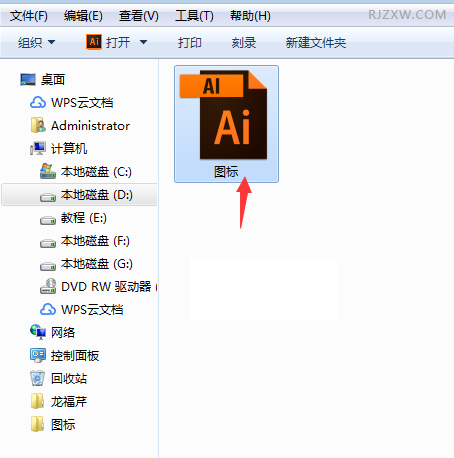Screen dimensions: 454x458
Task: Click the Administrator user folder icon
Action: 38,125
